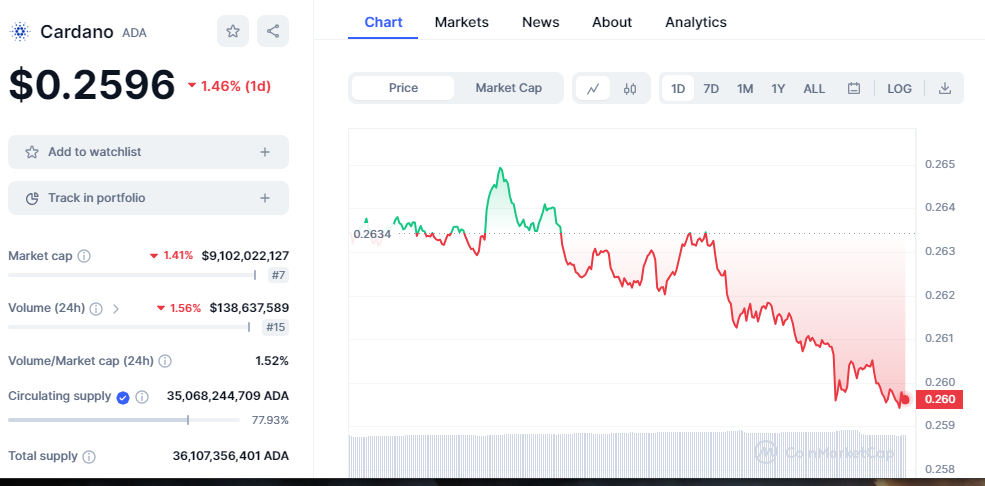
Task: Open the share icon button
Action: coord(273,31)
